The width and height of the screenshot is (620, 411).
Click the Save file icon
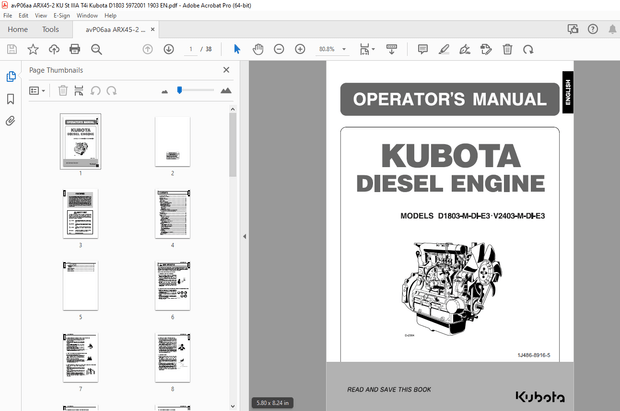tap(12, 49)
